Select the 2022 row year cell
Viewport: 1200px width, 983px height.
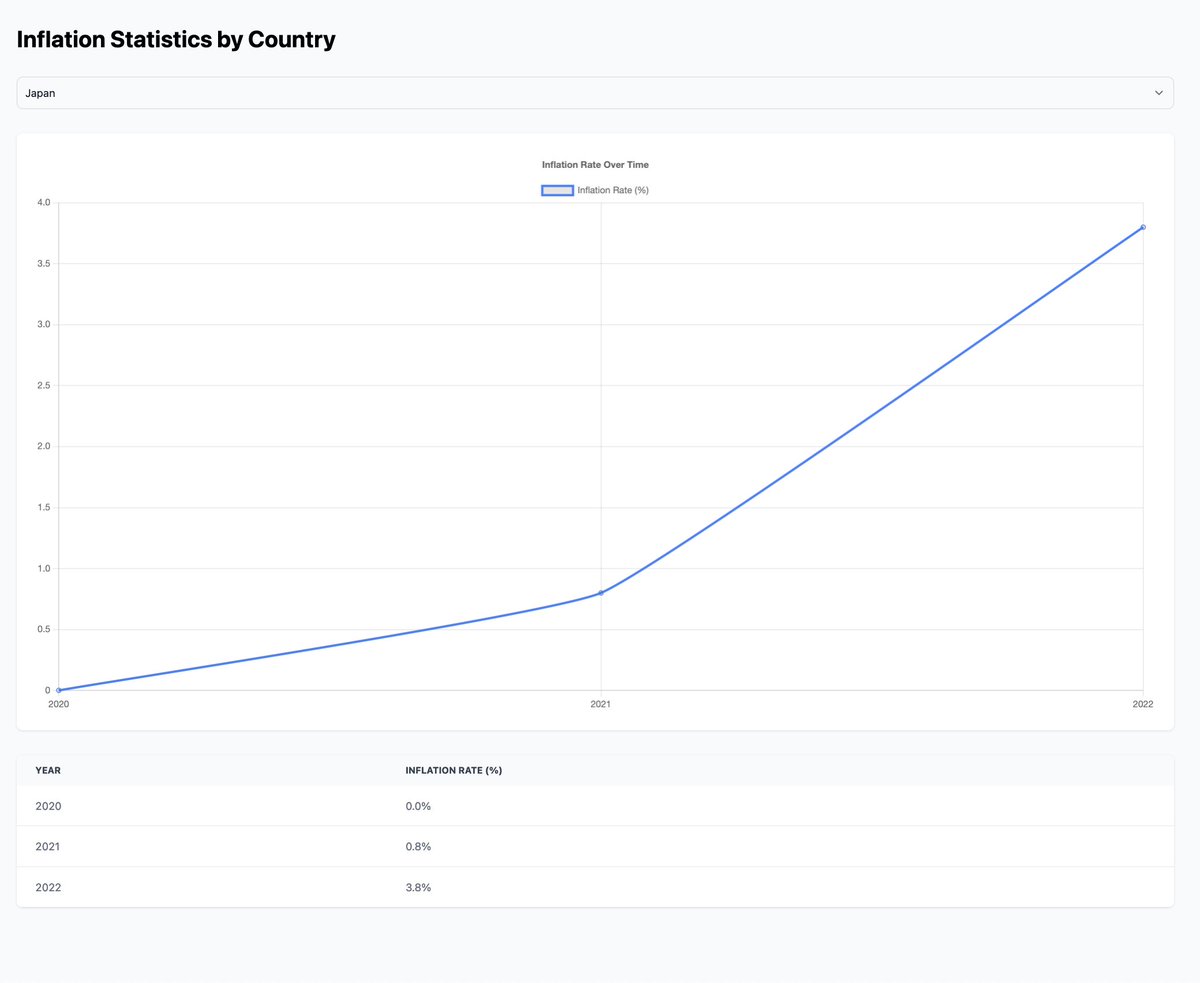coord(48,887)
